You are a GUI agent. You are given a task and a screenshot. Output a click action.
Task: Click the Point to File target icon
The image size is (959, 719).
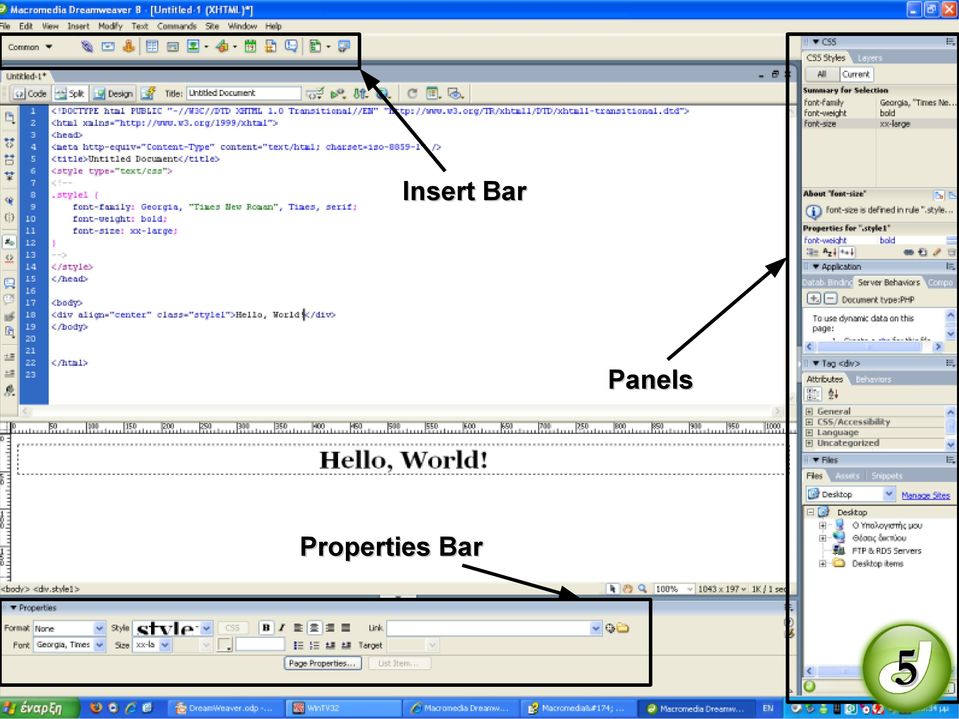coord(610,628)
